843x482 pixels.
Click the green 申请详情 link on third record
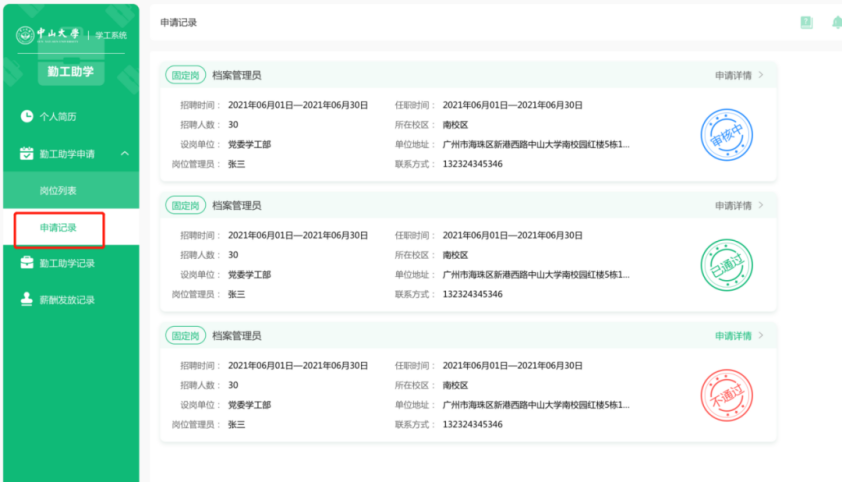[x=733, y=336]
